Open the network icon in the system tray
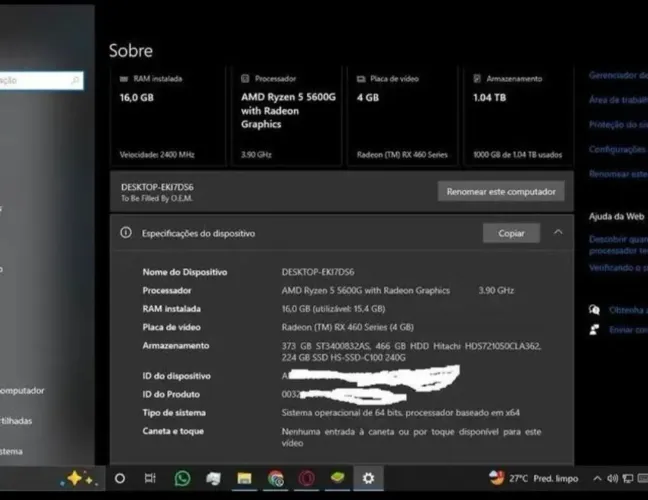The width and height of the screenshot is (648, 500). pyautogui.click(x=628, y=479)
